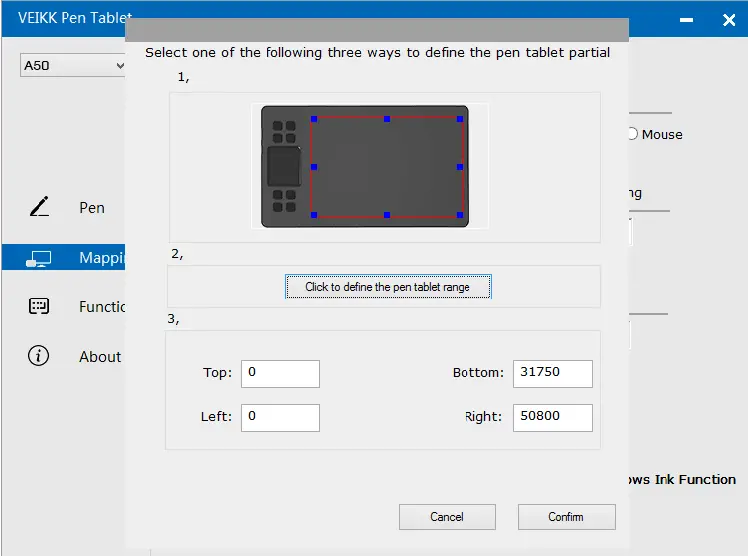The height and width of the screenshot is (556, 748).
Task: Close the VEIKK Pen Tablet window
Action: (728, 20)
